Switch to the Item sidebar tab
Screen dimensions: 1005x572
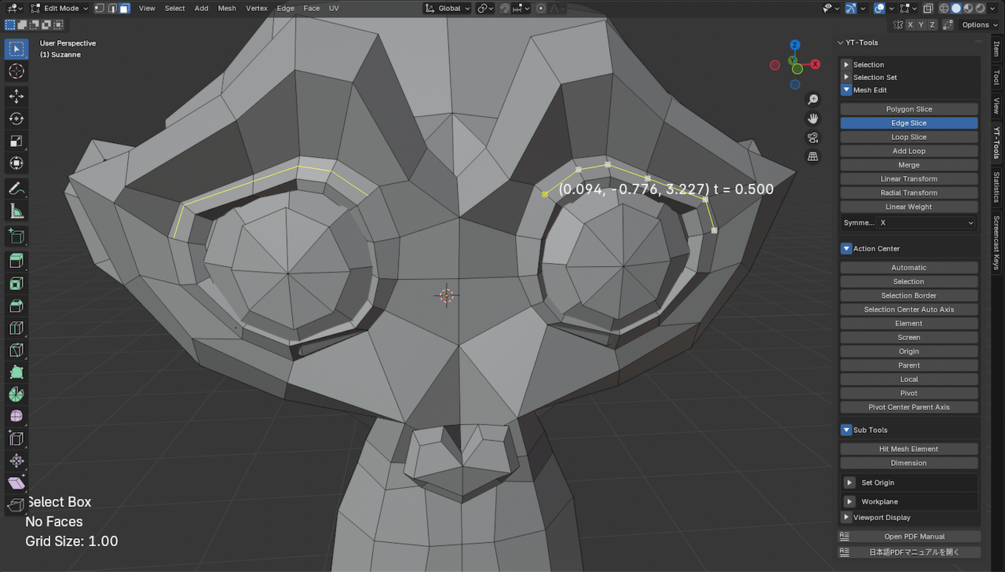pos(997,49)
